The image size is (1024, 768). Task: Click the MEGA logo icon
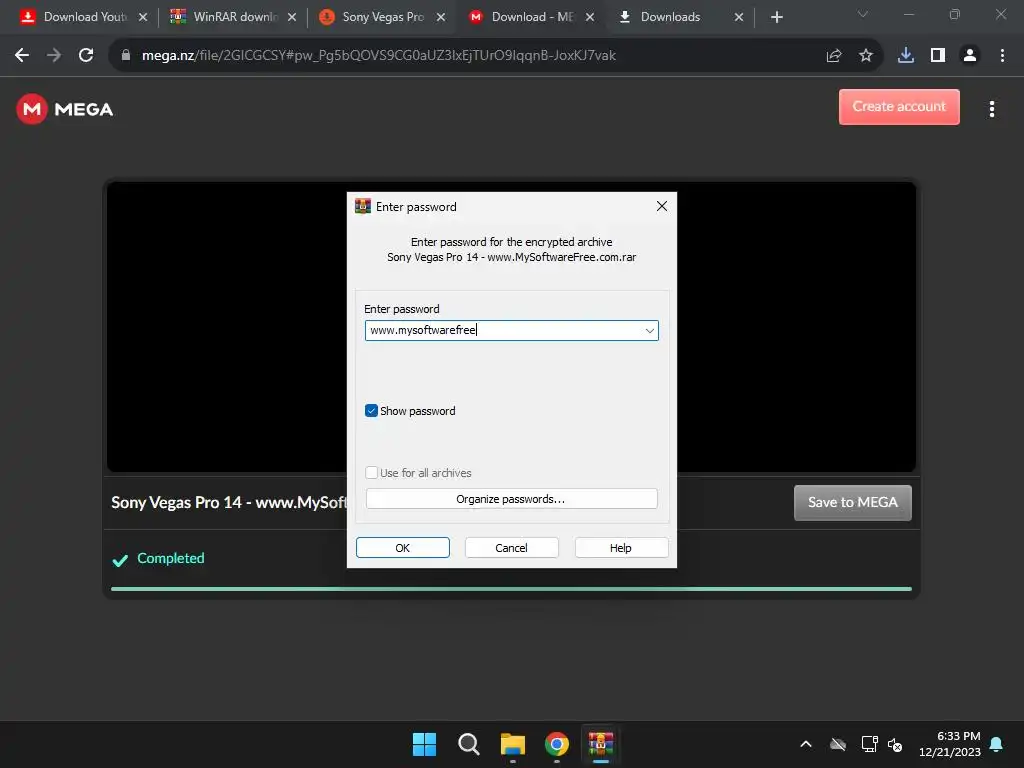(x=32, y=109)
